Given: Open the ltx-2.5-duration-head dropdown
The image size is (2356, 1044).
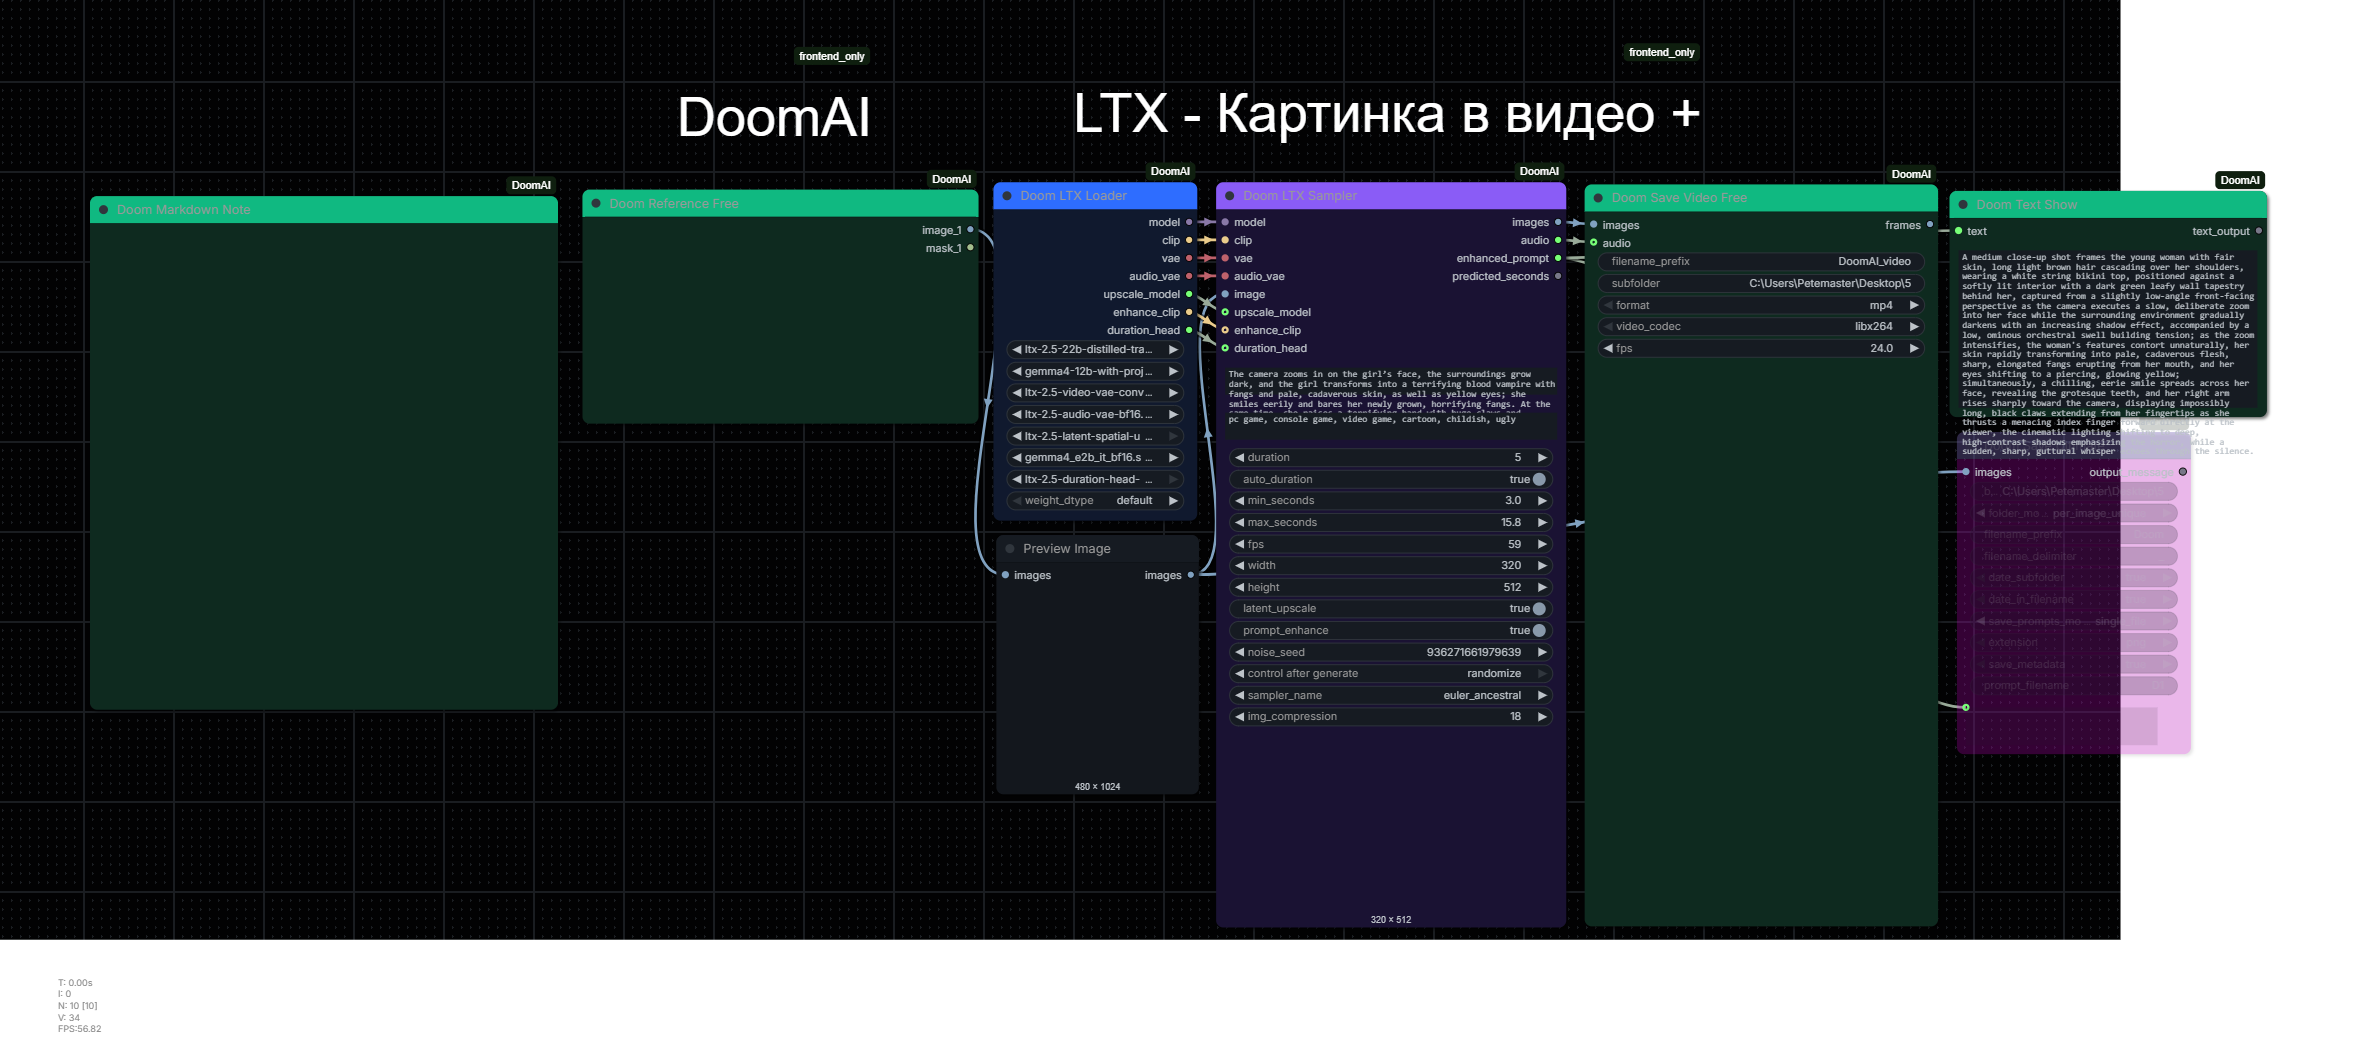Looking at the screenshot, I should click(1095, 479).
